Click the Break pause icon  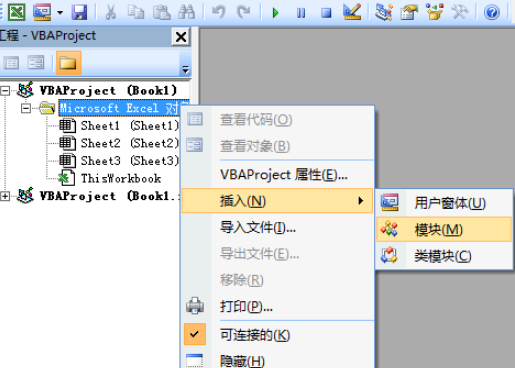[301, 13]
